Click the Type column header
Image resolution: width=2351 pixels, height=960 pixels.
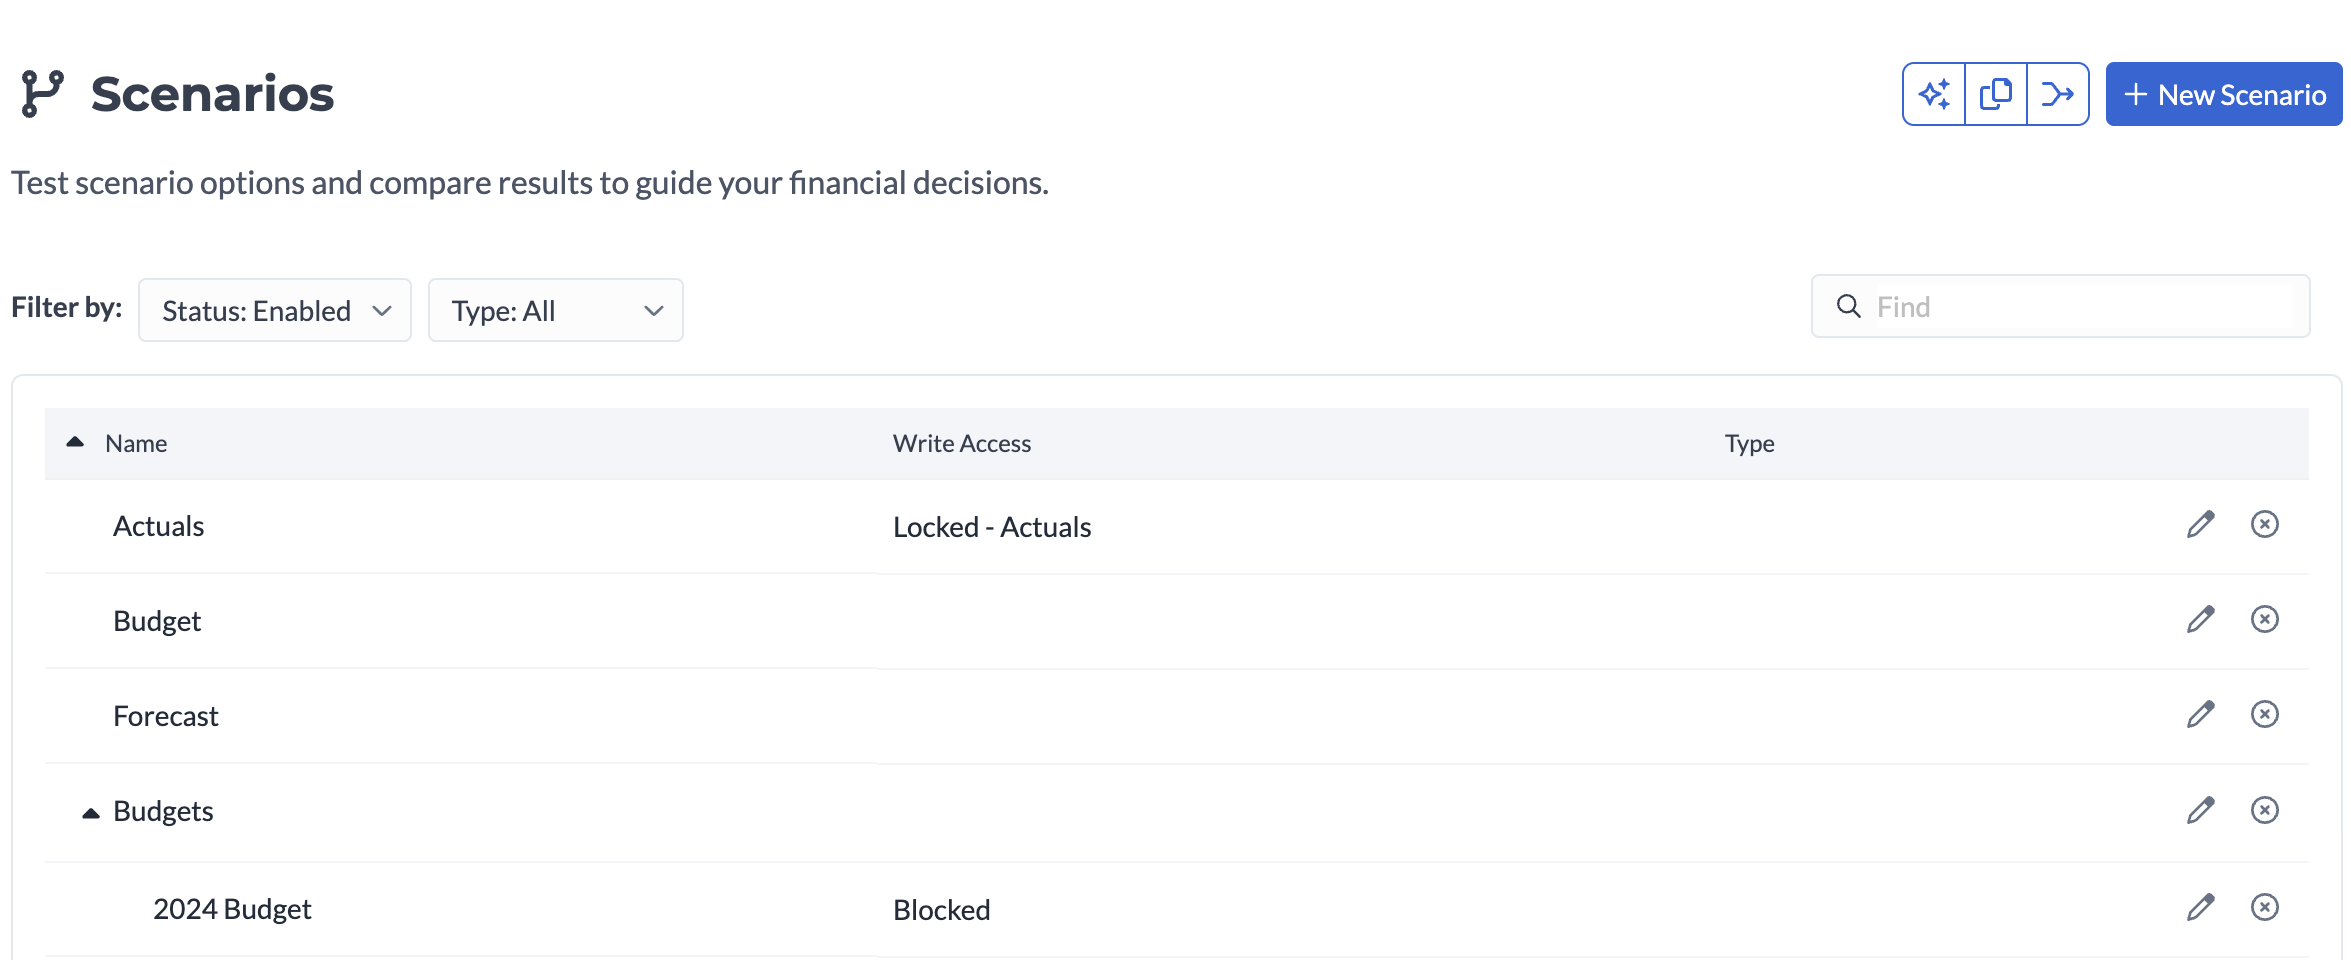tap(1749, 443)
